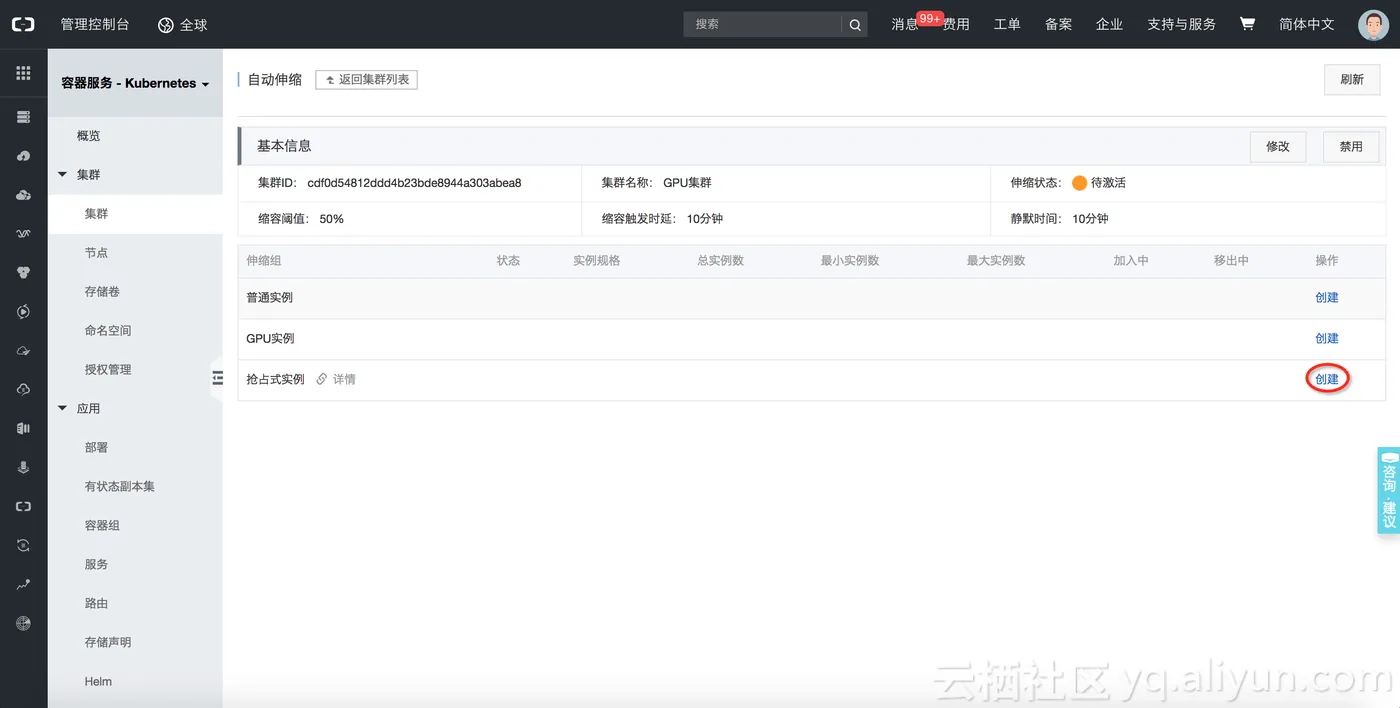Open 企业 in top bar
Image resolution: width=1400 pixels, height=708 pixels.
(x=1109, y=24)
